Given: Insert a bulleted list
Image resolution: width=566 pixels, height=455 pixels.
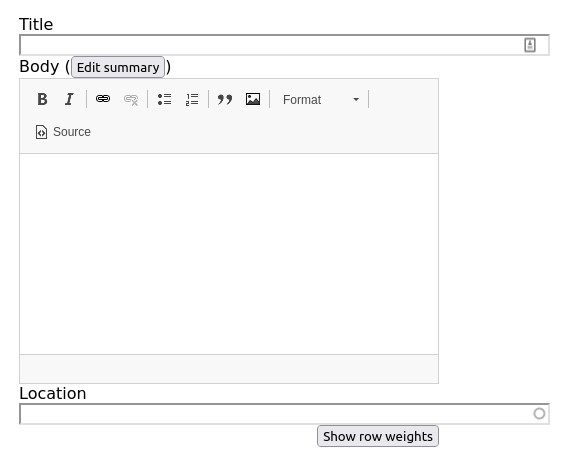Looking at the screenshot, I should point(164,99).
